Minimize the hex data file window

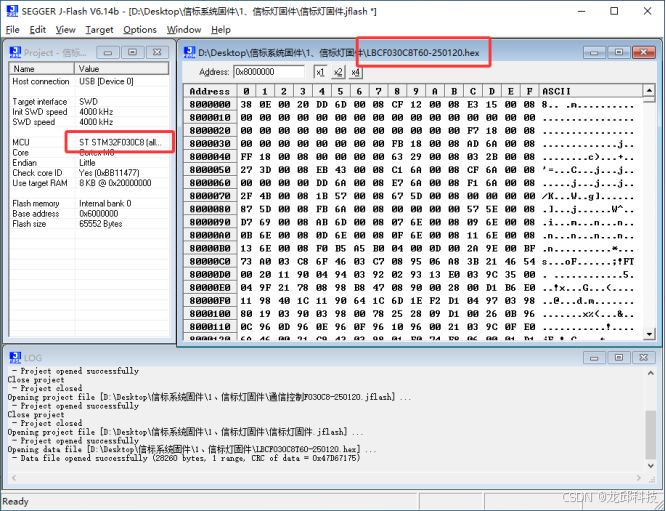[x=594, y=52]
